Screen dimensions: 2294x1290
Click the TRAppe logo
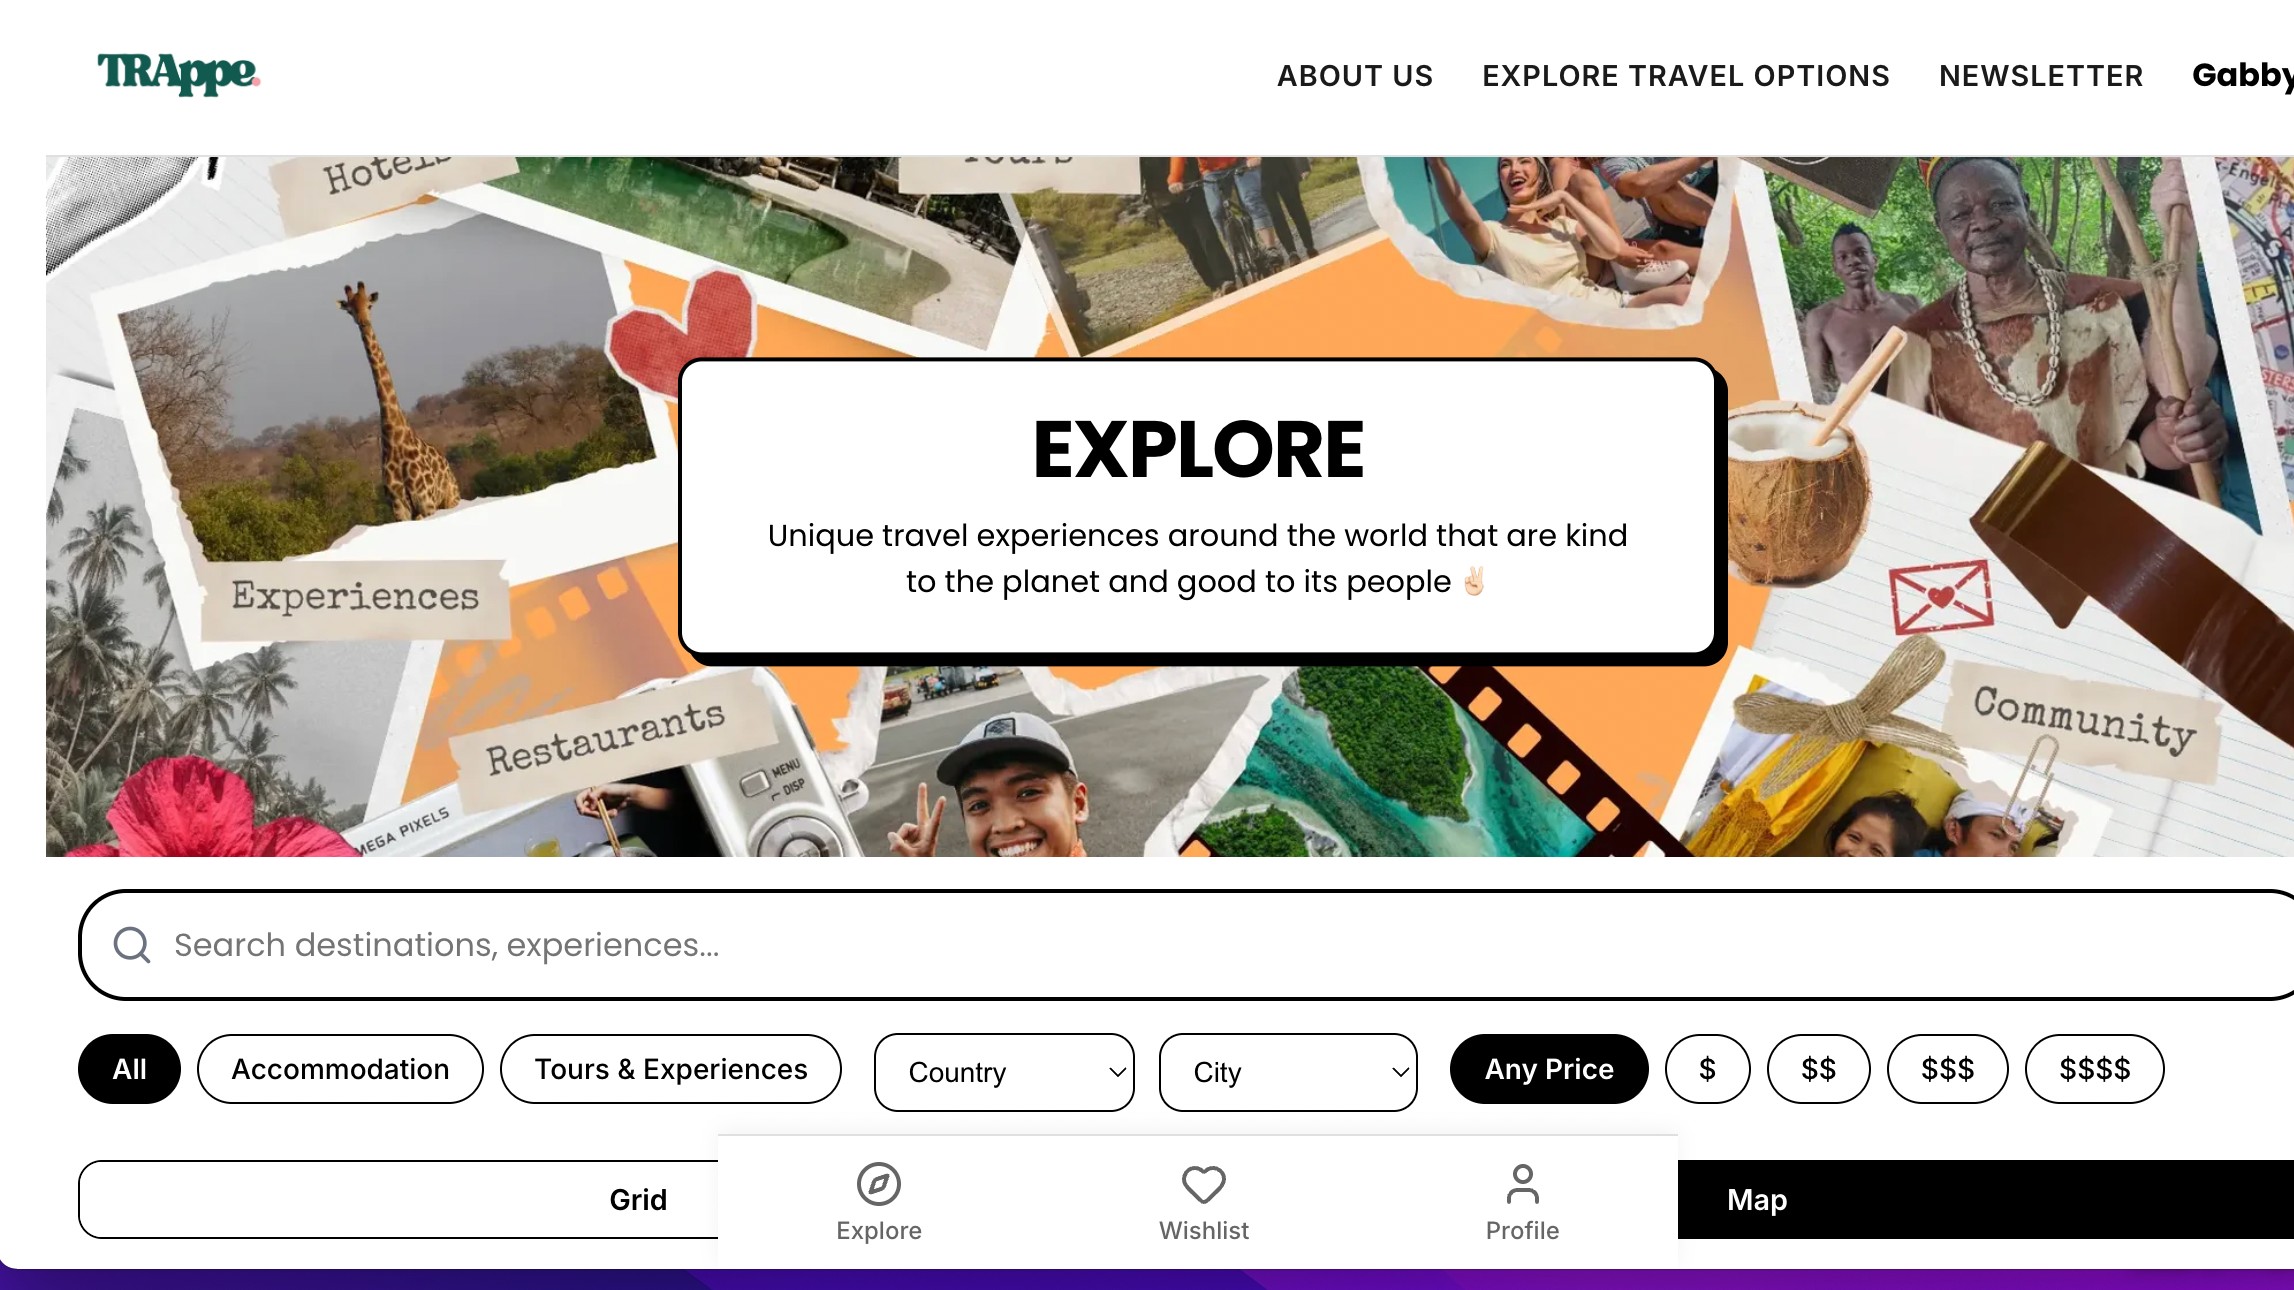(178, 74)
